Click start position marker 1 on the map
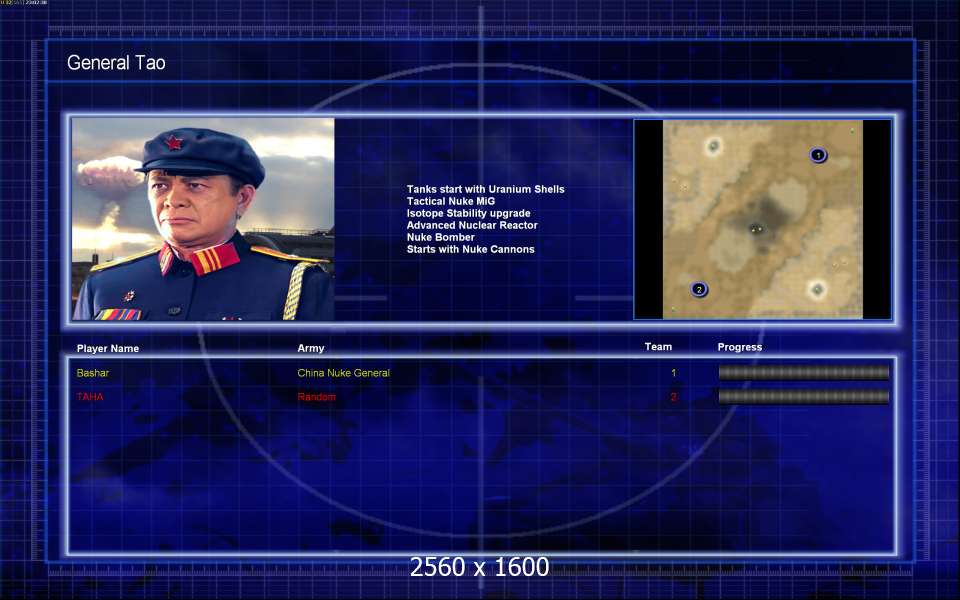 click(818, 155)
